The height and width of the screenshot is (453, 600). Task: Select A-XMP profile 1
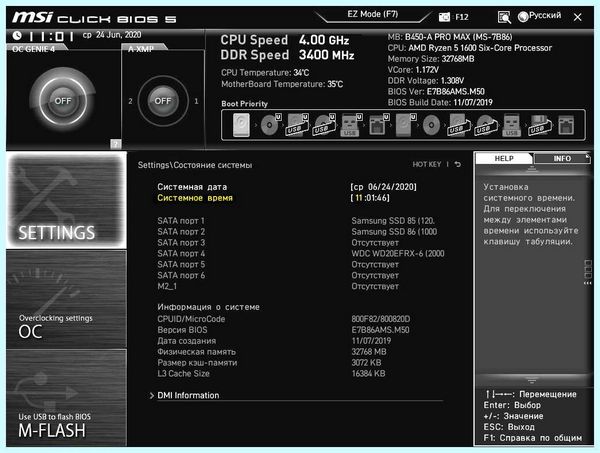196,101
